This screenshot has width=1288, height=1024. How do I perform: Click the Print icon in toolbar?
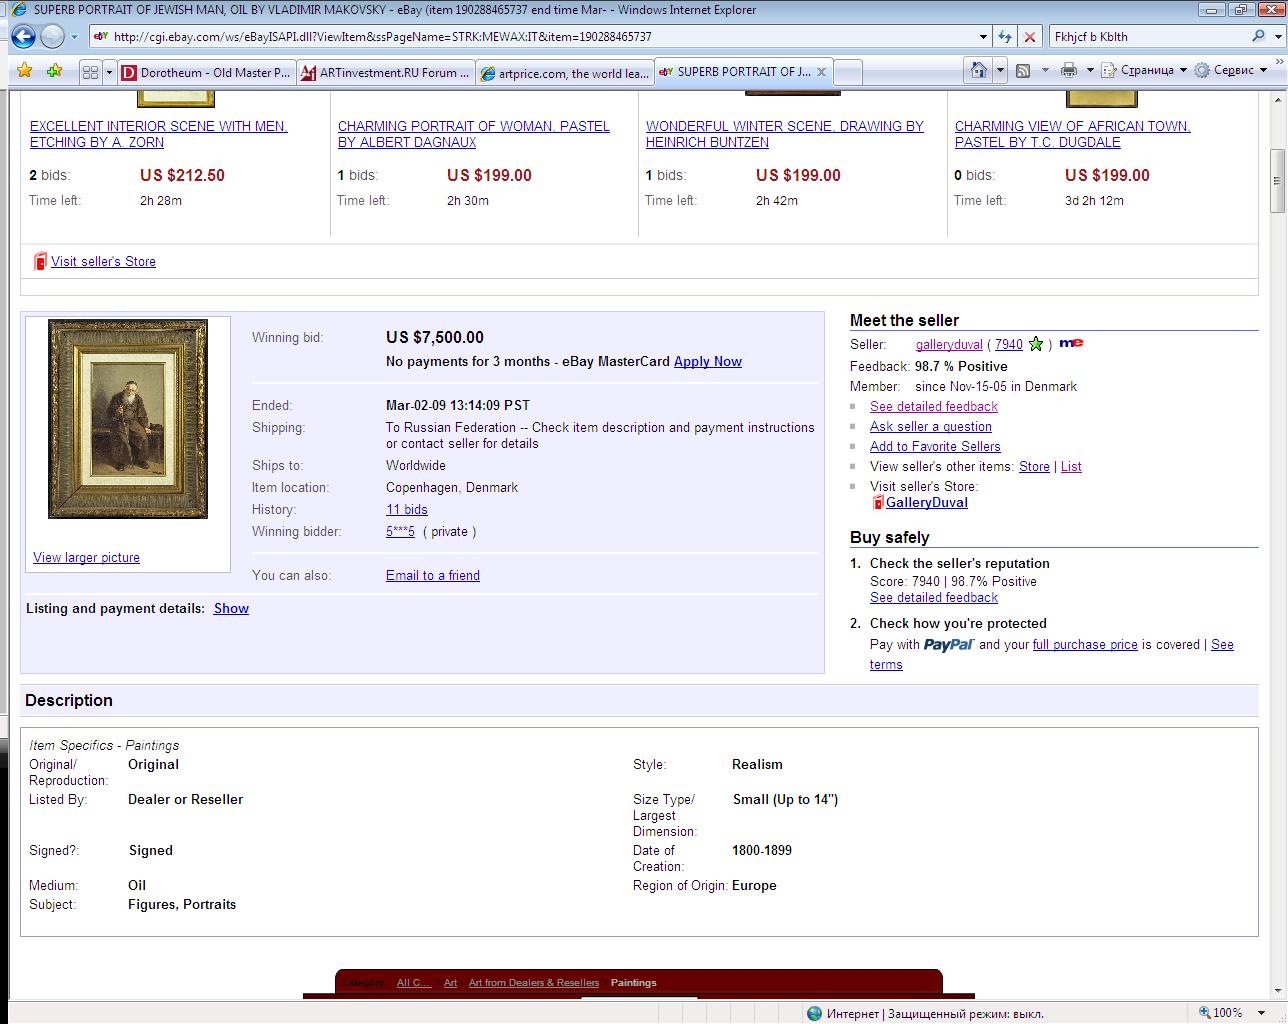click(1068, 70)
